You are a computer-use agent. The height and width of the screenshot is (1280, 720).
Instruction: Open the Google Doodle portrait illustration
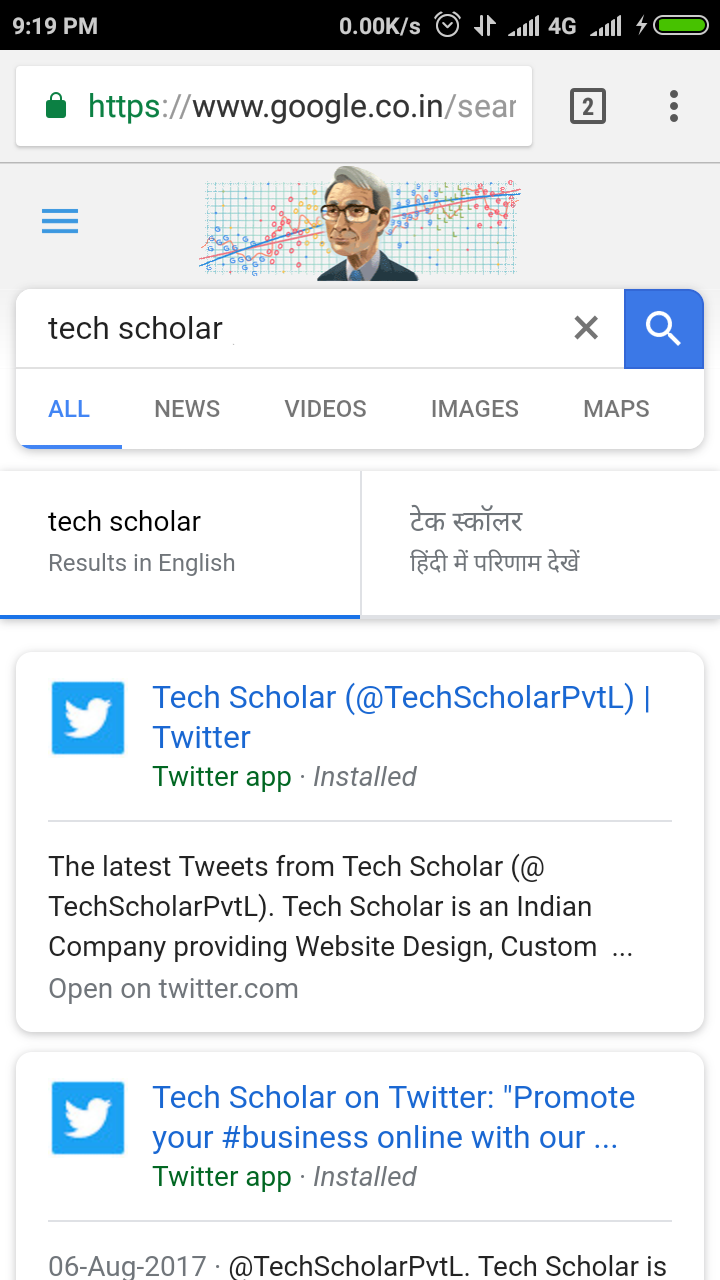pyautogui.click(x=360, y=224)
